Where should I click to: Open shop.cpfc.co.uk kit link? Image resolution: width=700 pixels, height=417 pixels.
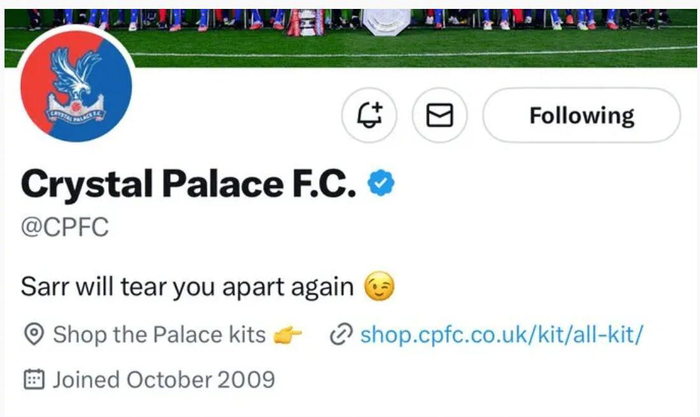(501, 335)
